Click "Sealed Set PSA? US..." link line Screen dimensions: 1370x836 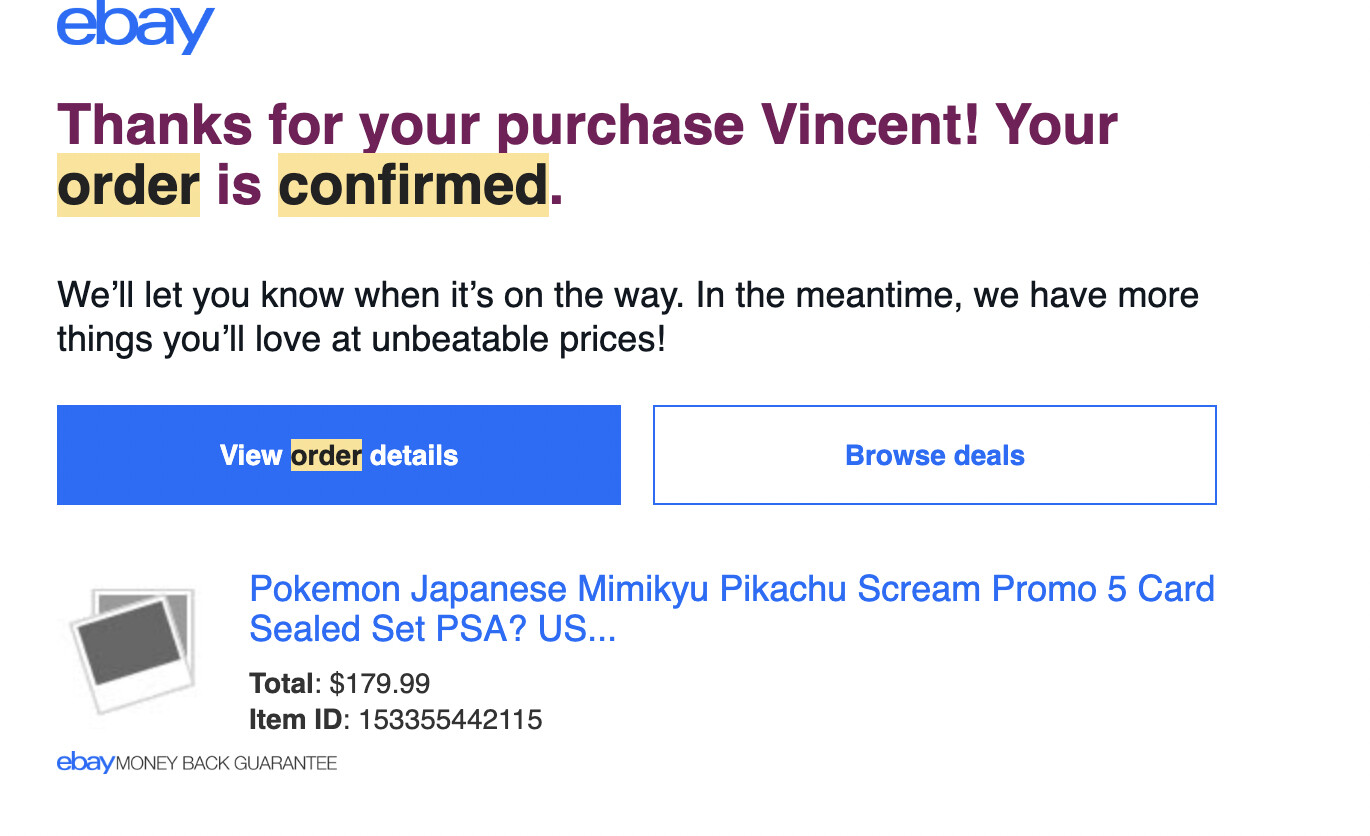tap(432, 629)
